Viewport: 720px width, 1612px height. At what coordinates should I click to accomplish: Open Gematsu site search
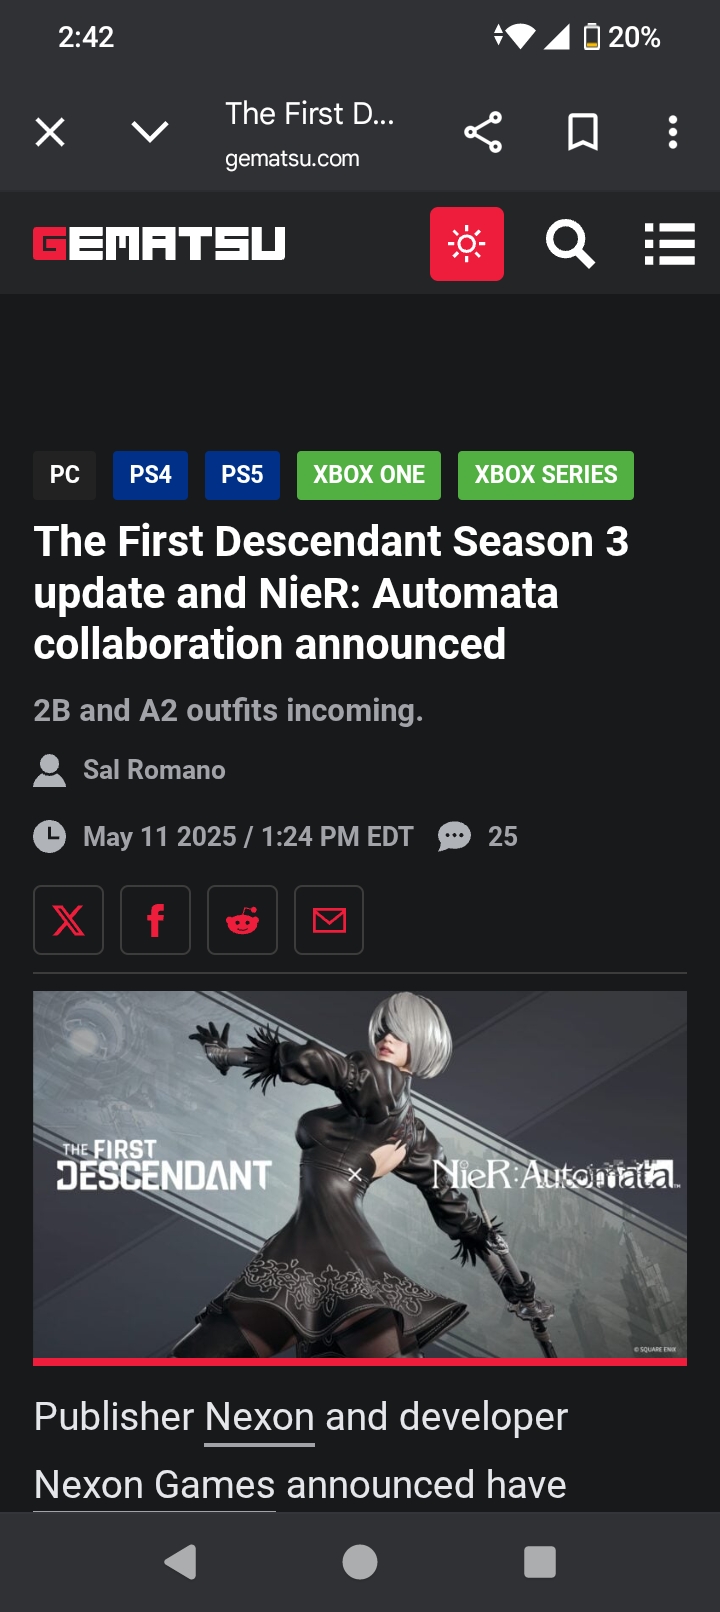pos(570,244)
